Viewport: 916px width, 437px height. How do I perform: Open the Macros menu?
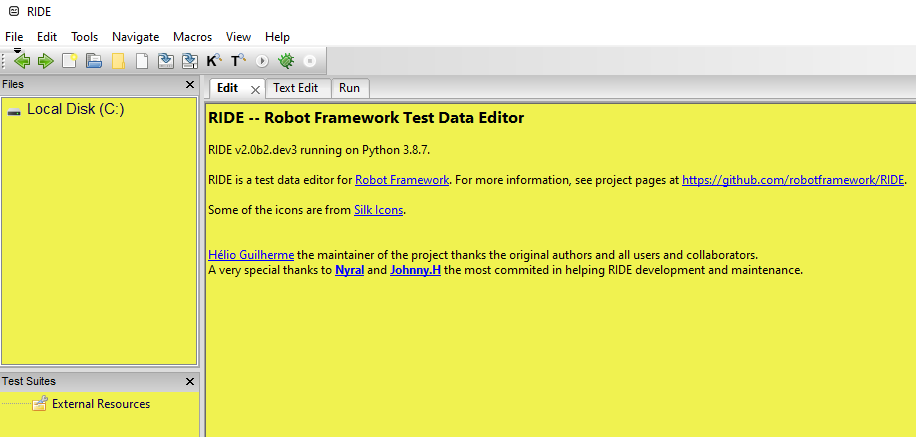click(192, 37)
